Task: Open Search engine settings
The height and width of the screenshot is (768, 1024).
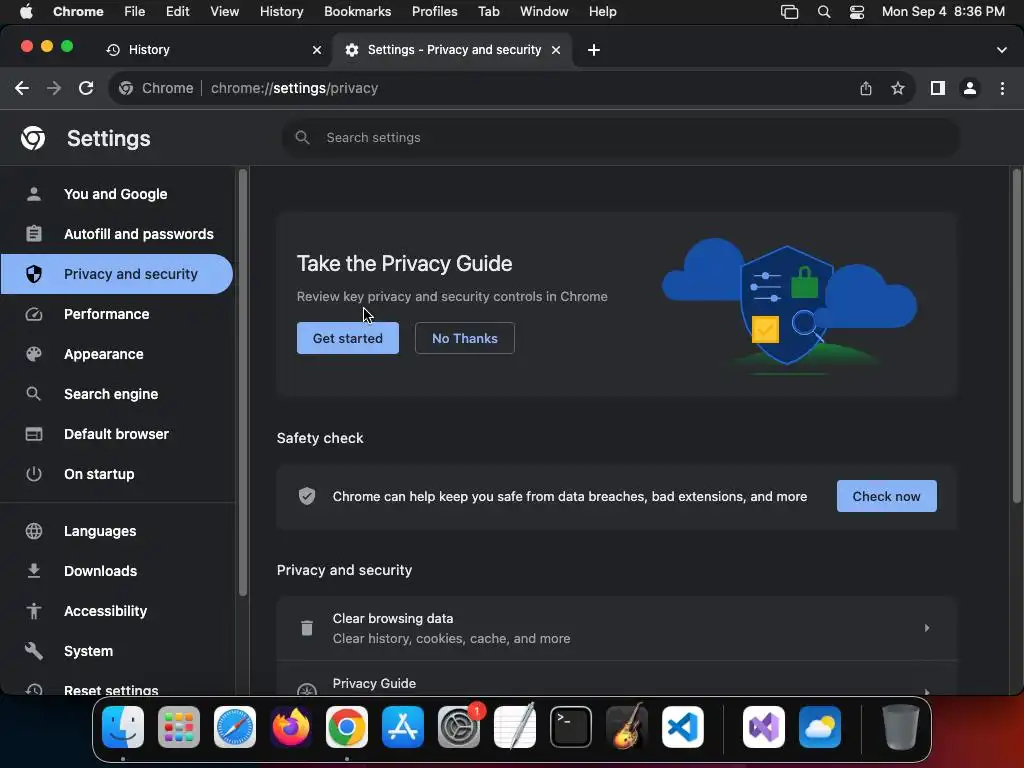Action: click(x=116, y=394)
